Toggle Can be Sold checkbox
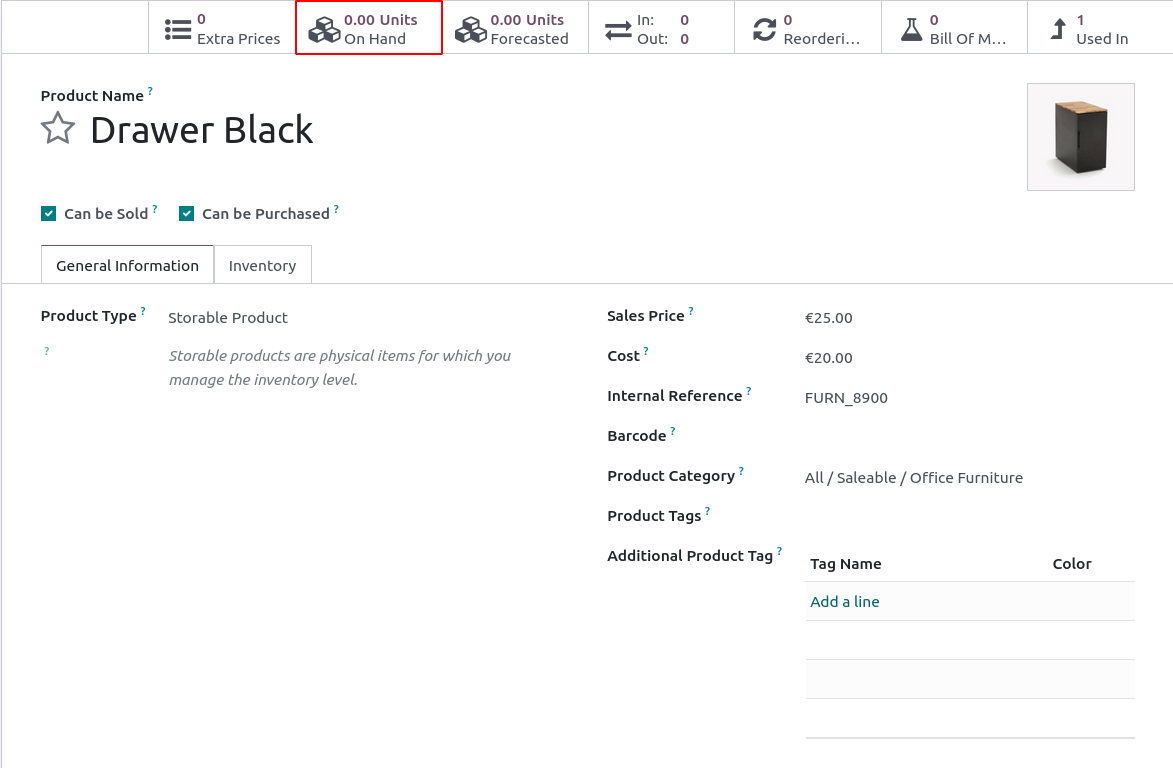The image size is (1173, 768). pos(49,214)
